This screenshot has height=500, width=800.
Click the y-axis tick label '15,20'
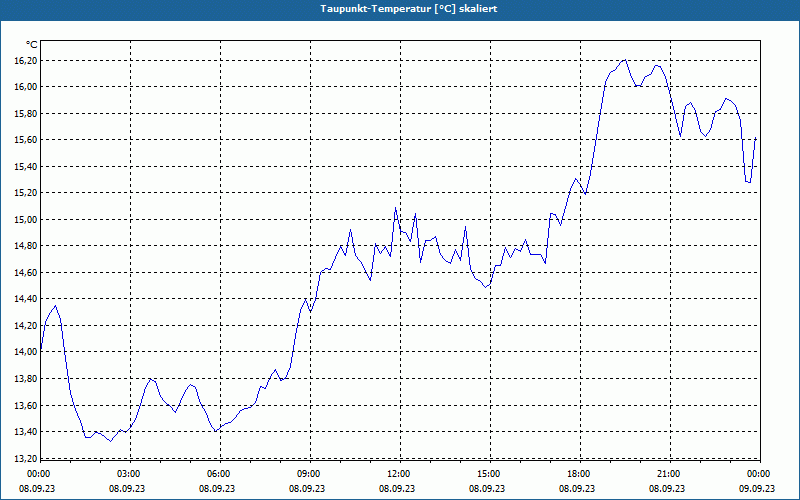pos(26,193)
